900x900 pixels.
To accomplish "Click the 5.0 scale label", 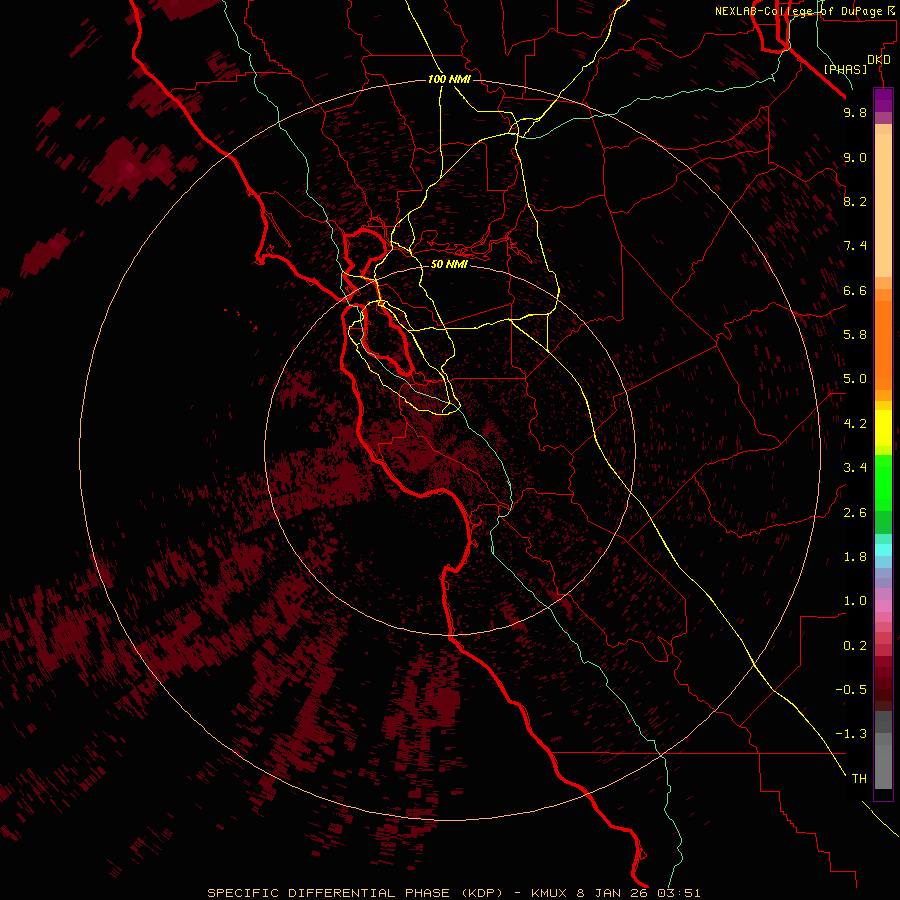I will [x=855, y=379].
